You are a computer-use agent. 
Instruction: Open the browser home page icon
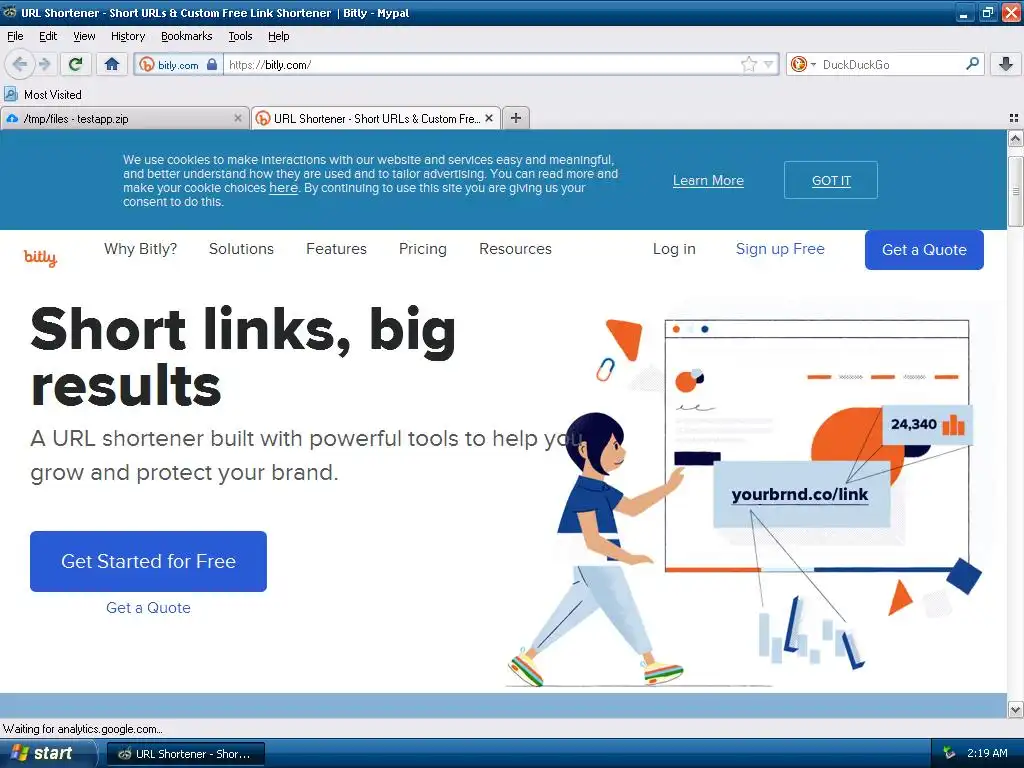[x=112, y=64]
